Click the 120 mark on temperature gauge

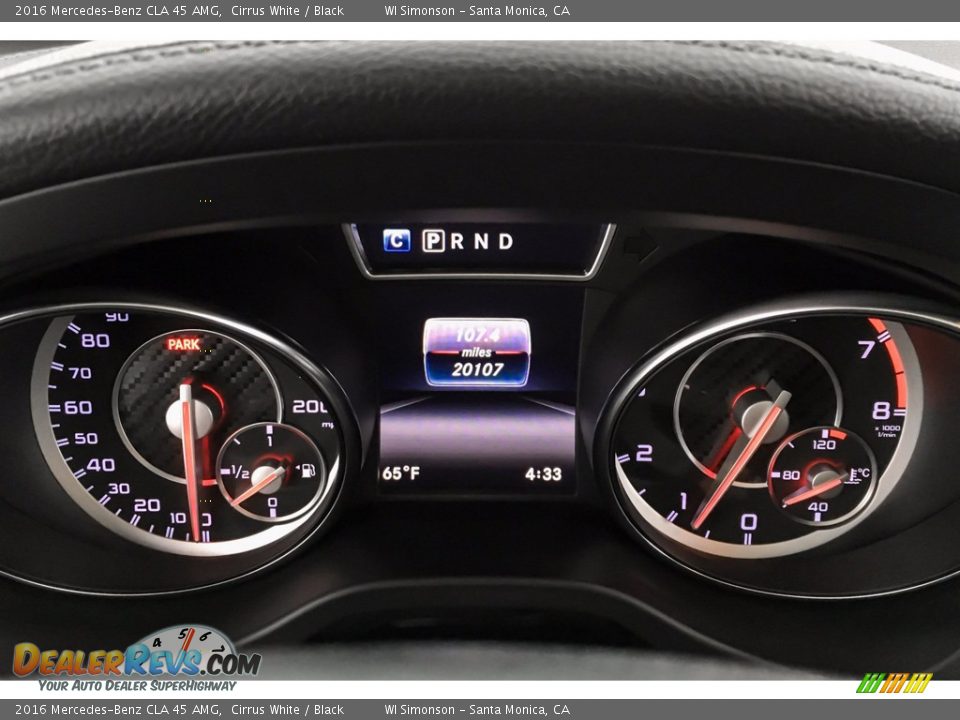(823, 444)
